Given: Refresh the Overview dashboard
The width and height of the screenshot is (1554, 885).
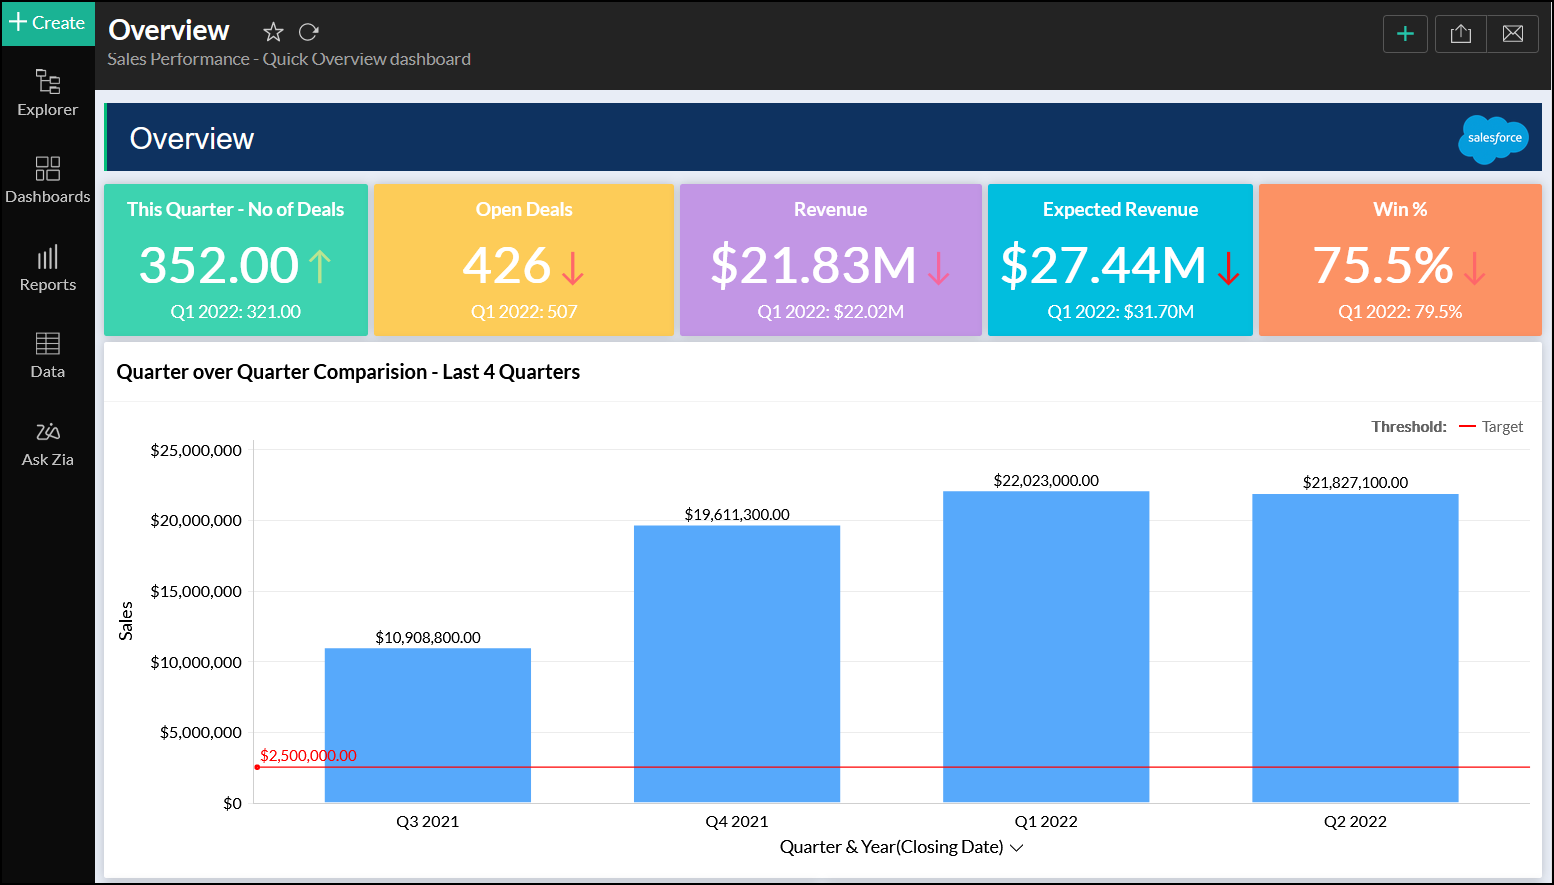Looking at the screenshot, I should point(309,32).
